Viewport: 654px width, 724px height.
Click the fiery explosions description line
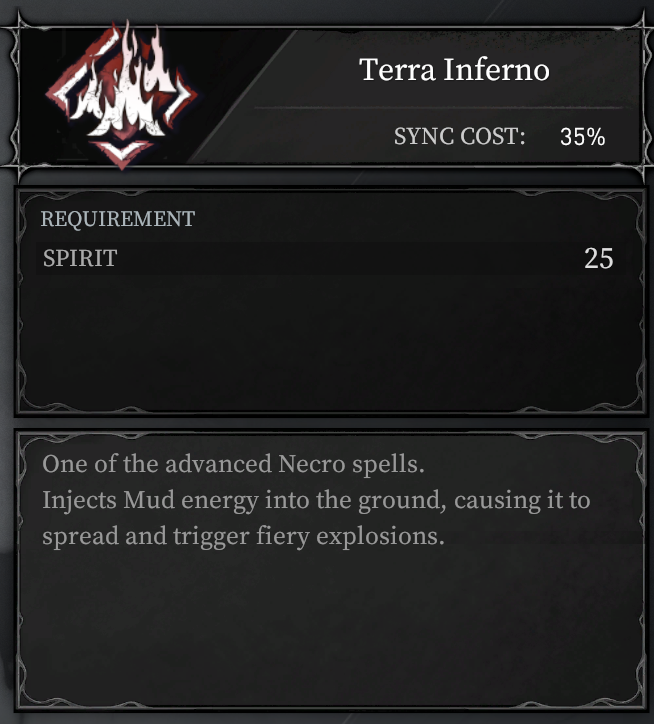[x=243, y=536]
